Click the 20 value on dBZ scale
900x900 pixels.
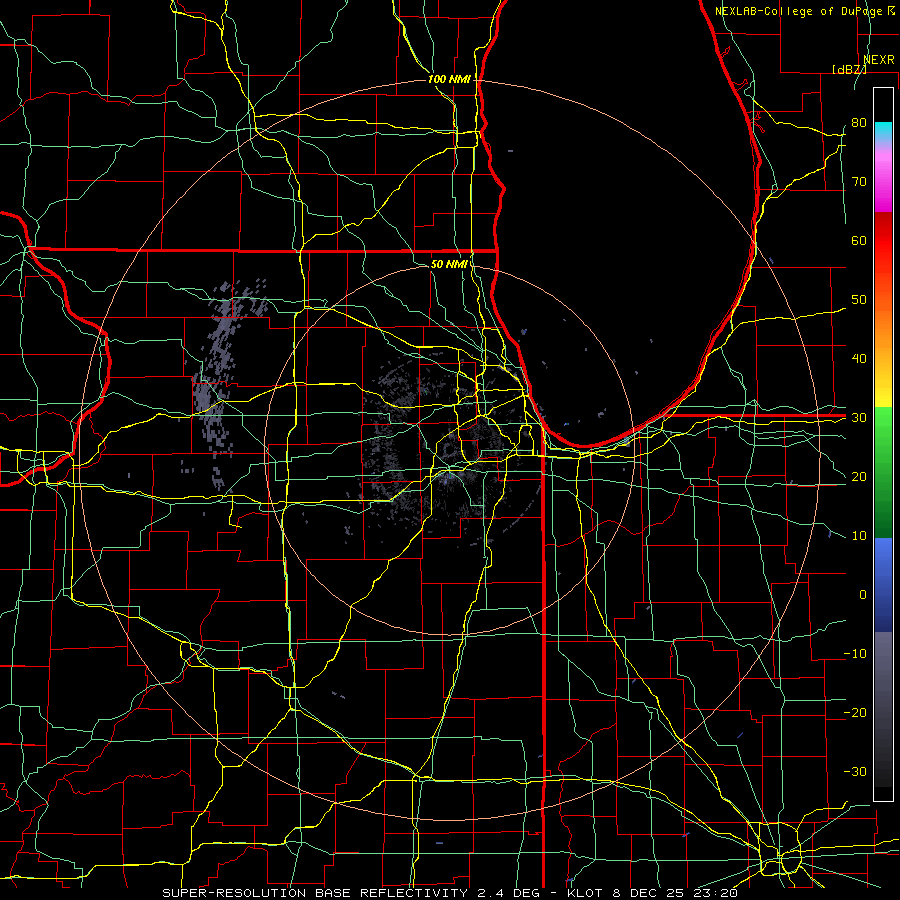click(859, 476)
